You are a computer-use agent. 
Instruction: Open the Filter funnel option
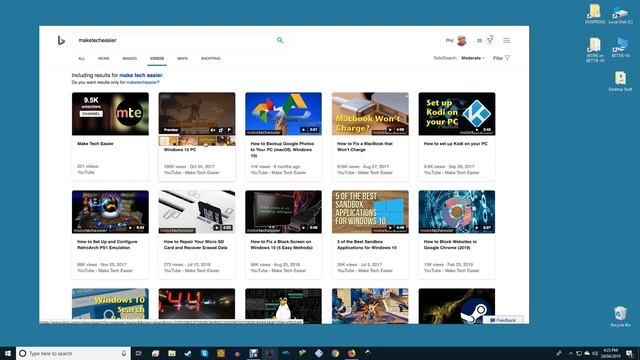point(502,58)
